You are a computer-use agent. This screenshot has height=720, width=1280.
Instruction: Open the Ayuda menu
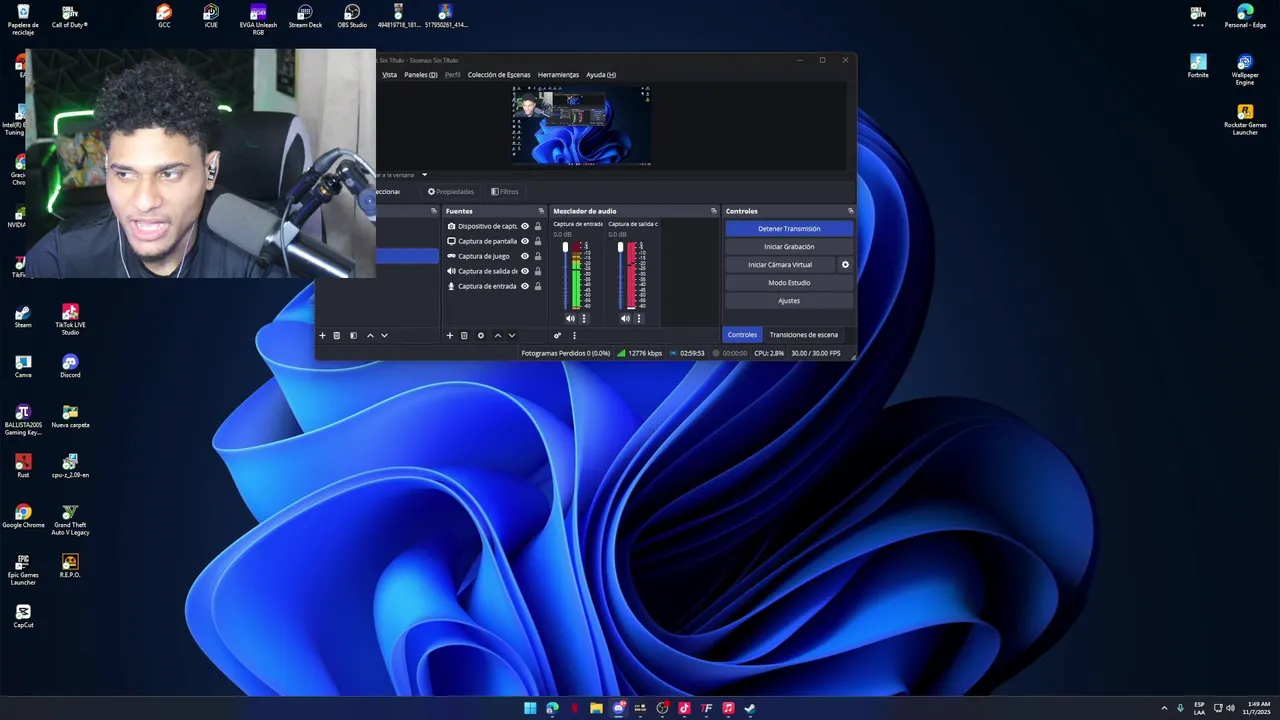tap(601, 75)
